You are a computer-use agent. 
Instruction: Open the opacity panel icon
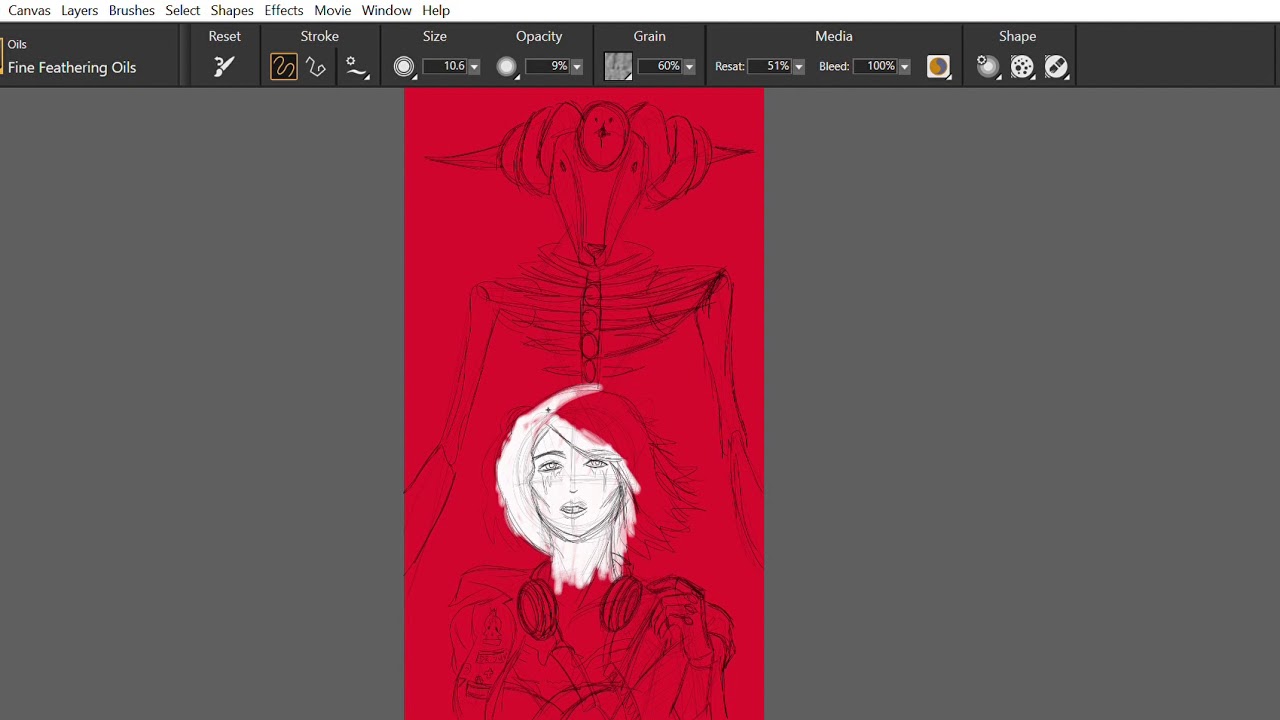tap(507, 67)
